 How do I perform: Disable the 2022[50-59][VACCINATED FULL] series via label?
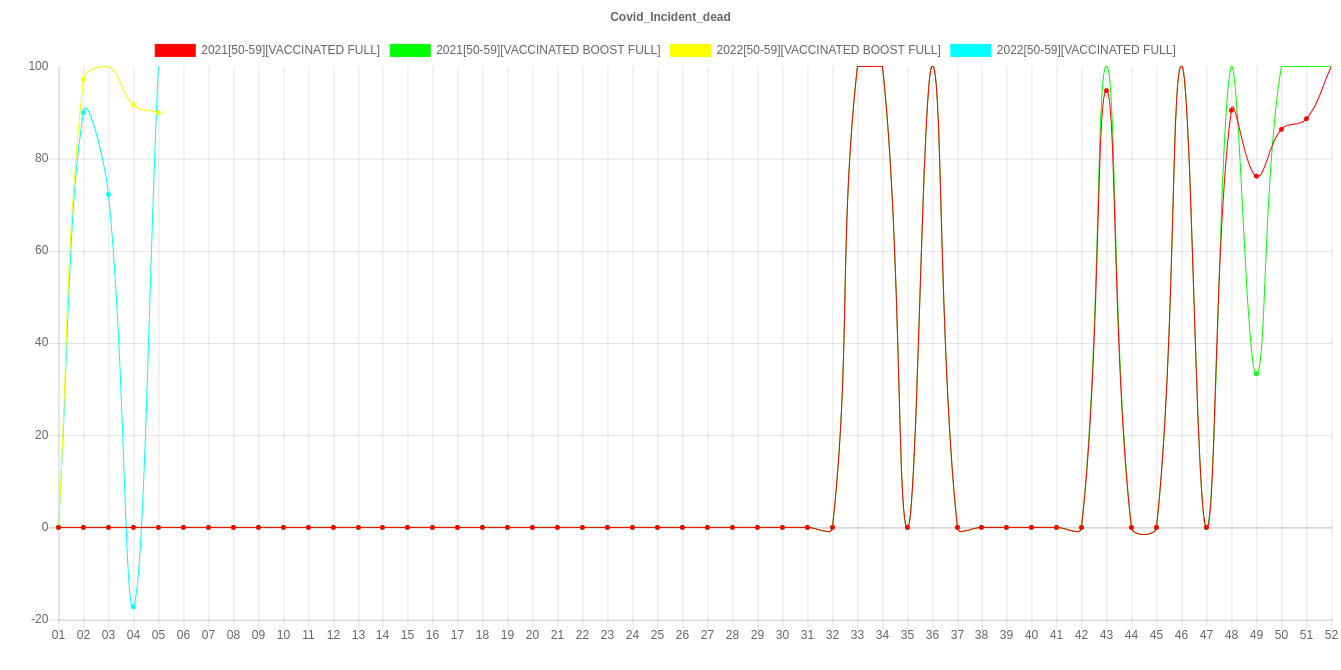[1085, 50]
